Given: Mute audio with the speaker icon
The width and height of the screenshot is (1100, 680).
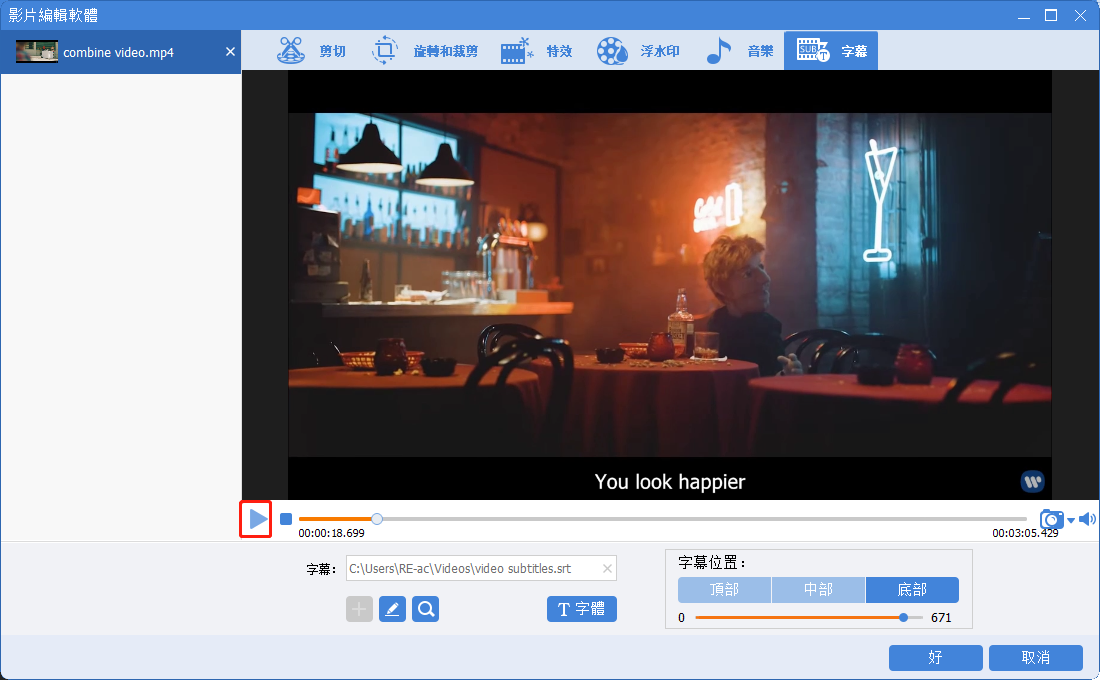Looking at the screenshot, I should (x=1087, y=519).
